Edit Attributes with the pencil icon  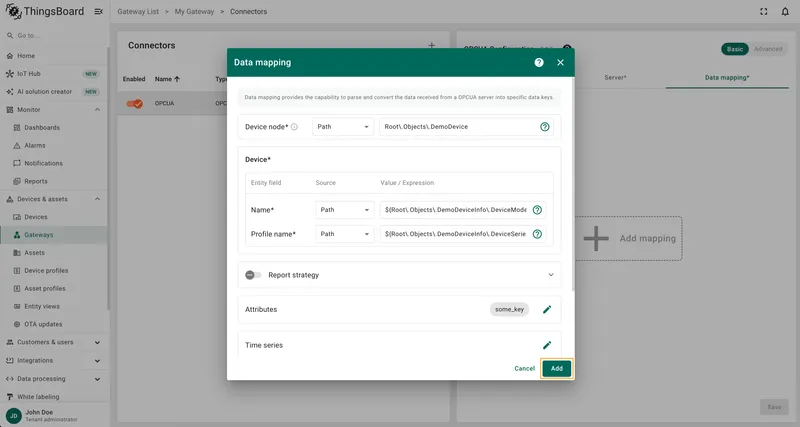547,309
